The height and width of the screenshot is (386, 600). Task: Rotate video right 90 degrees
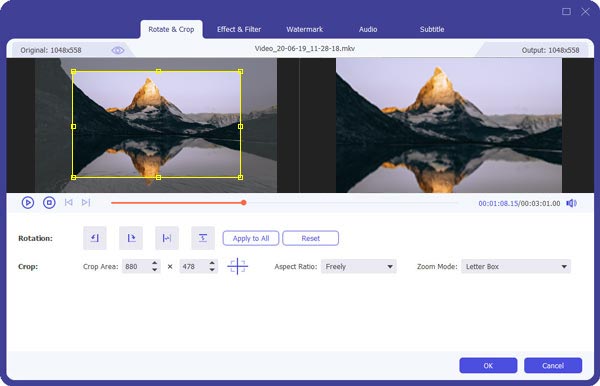131,238
